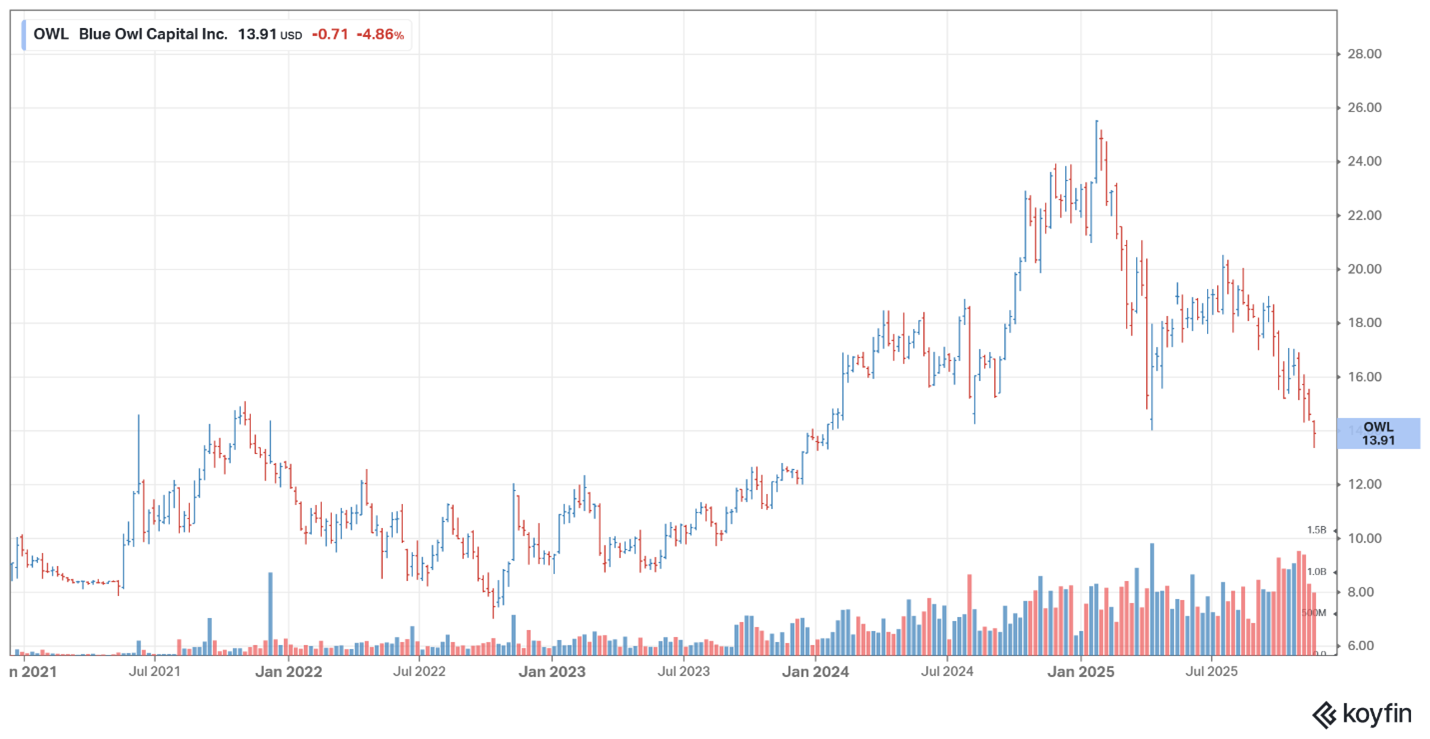Image resolution: width=1430 pixels, height=739 pixels.
Task: Click the 28.00 price axis label
Action: coord(1366,54)
